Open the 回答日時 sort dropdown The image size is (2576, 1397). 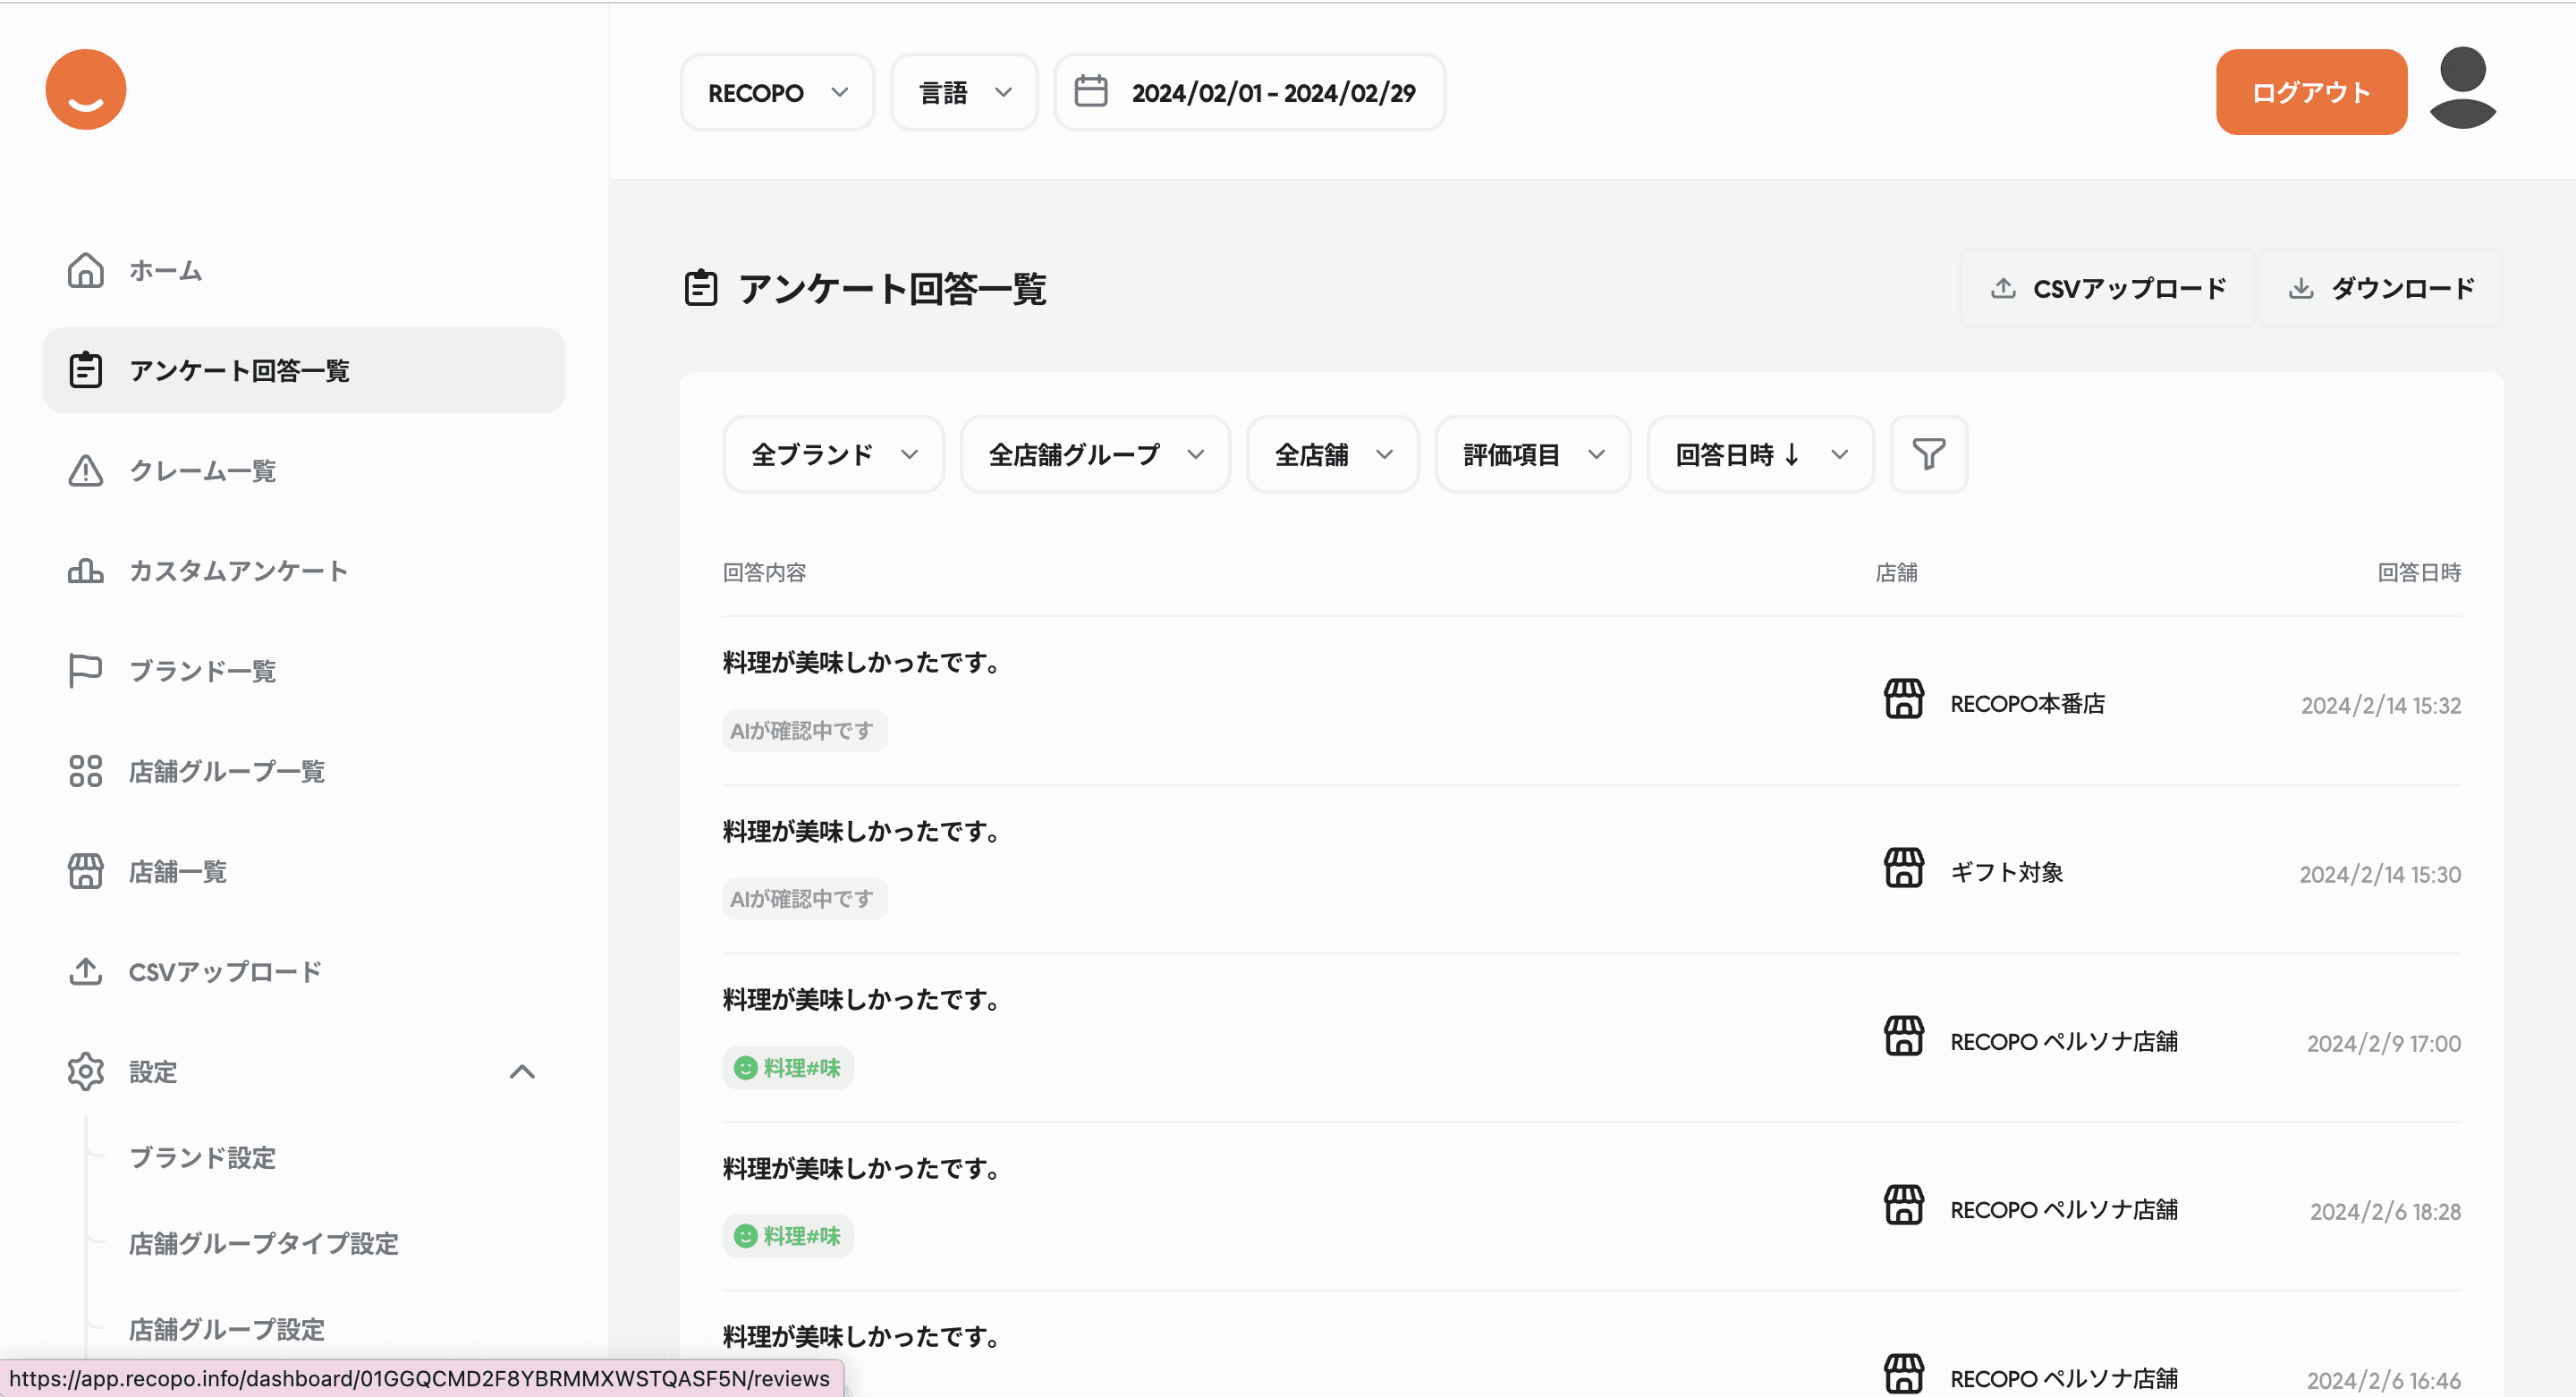click(1760, 454)
